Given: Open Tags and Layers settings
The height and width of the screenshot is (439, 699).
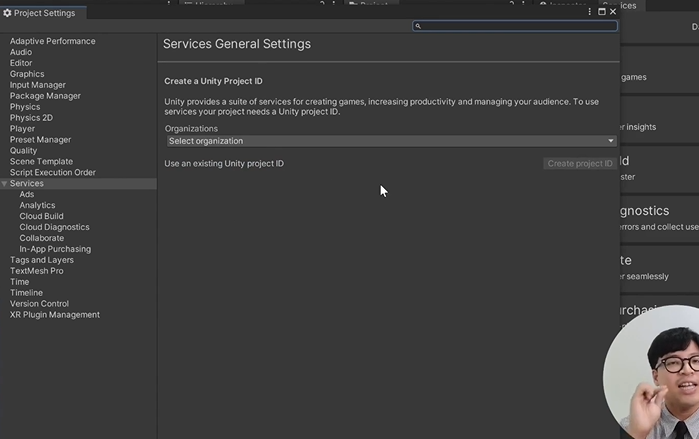Looking at the screenshot, I should (41, 260).
